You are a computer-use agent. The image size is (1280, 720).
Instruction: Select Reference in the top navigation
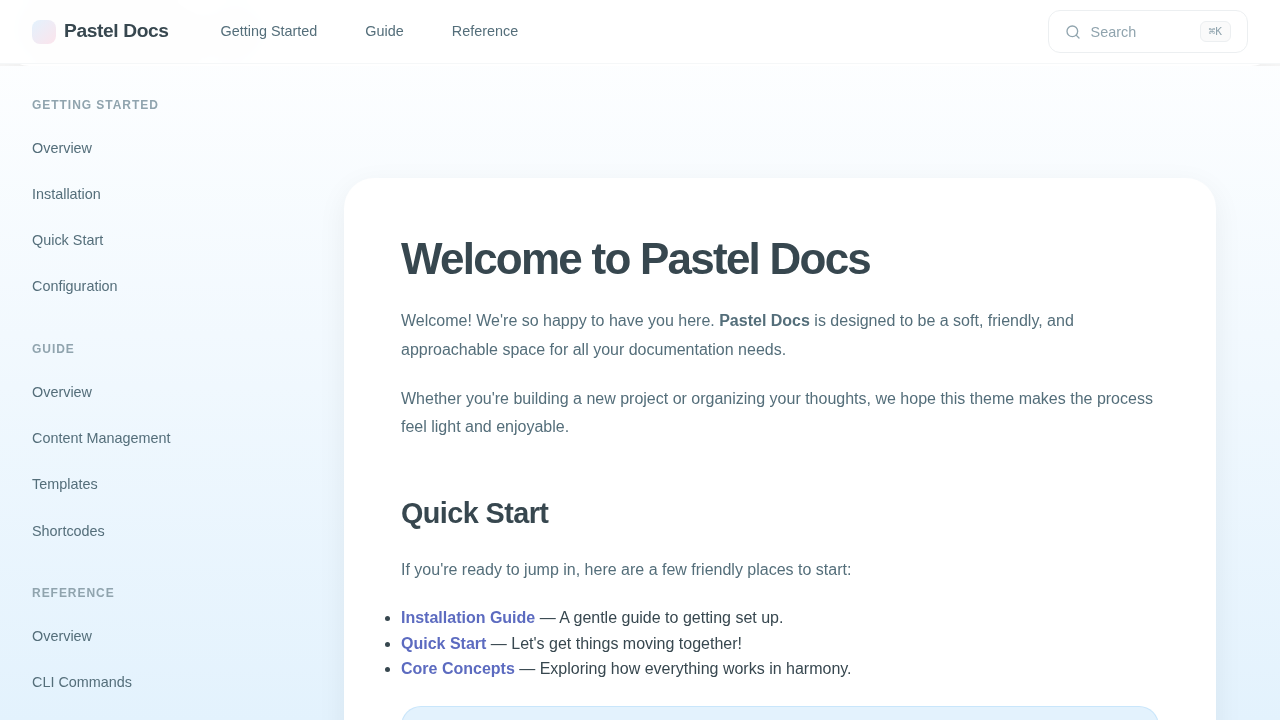click(x=484, y=31)
